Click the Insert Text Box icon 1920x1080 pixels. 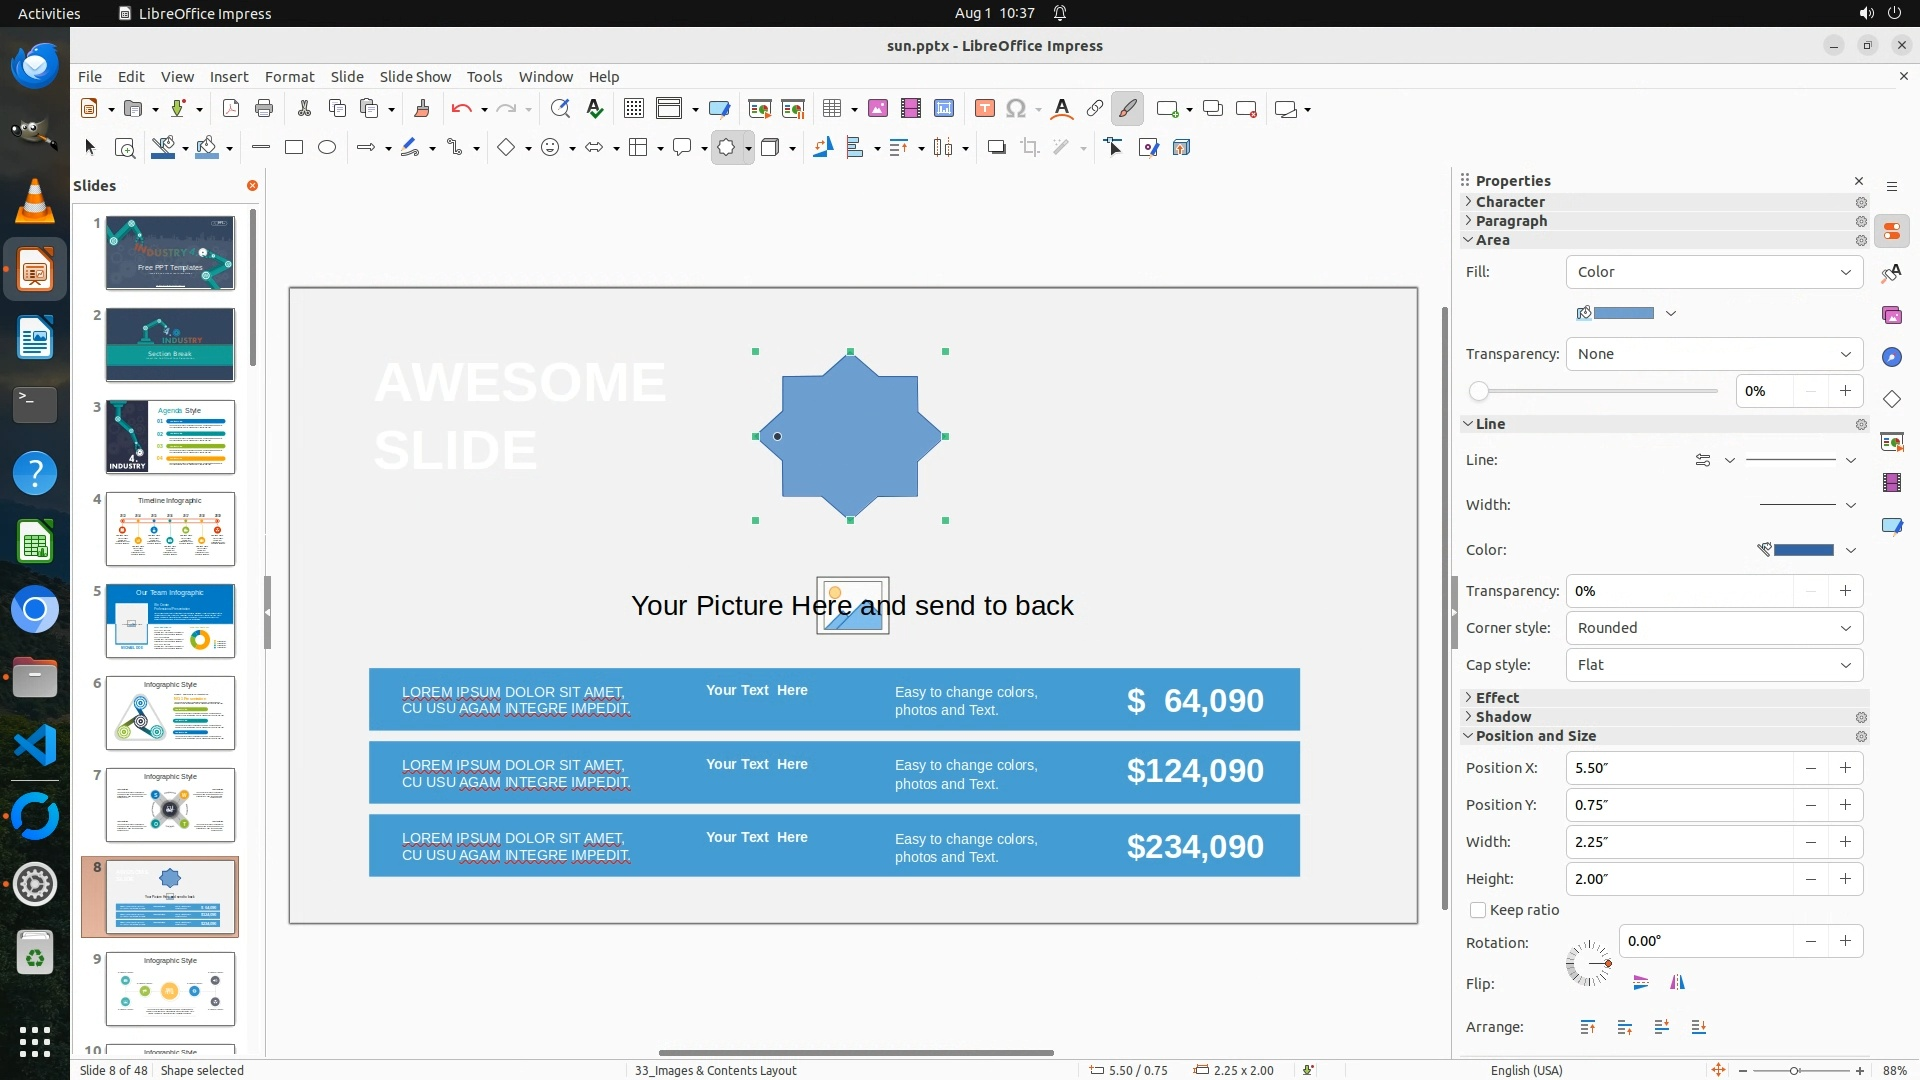984,109
